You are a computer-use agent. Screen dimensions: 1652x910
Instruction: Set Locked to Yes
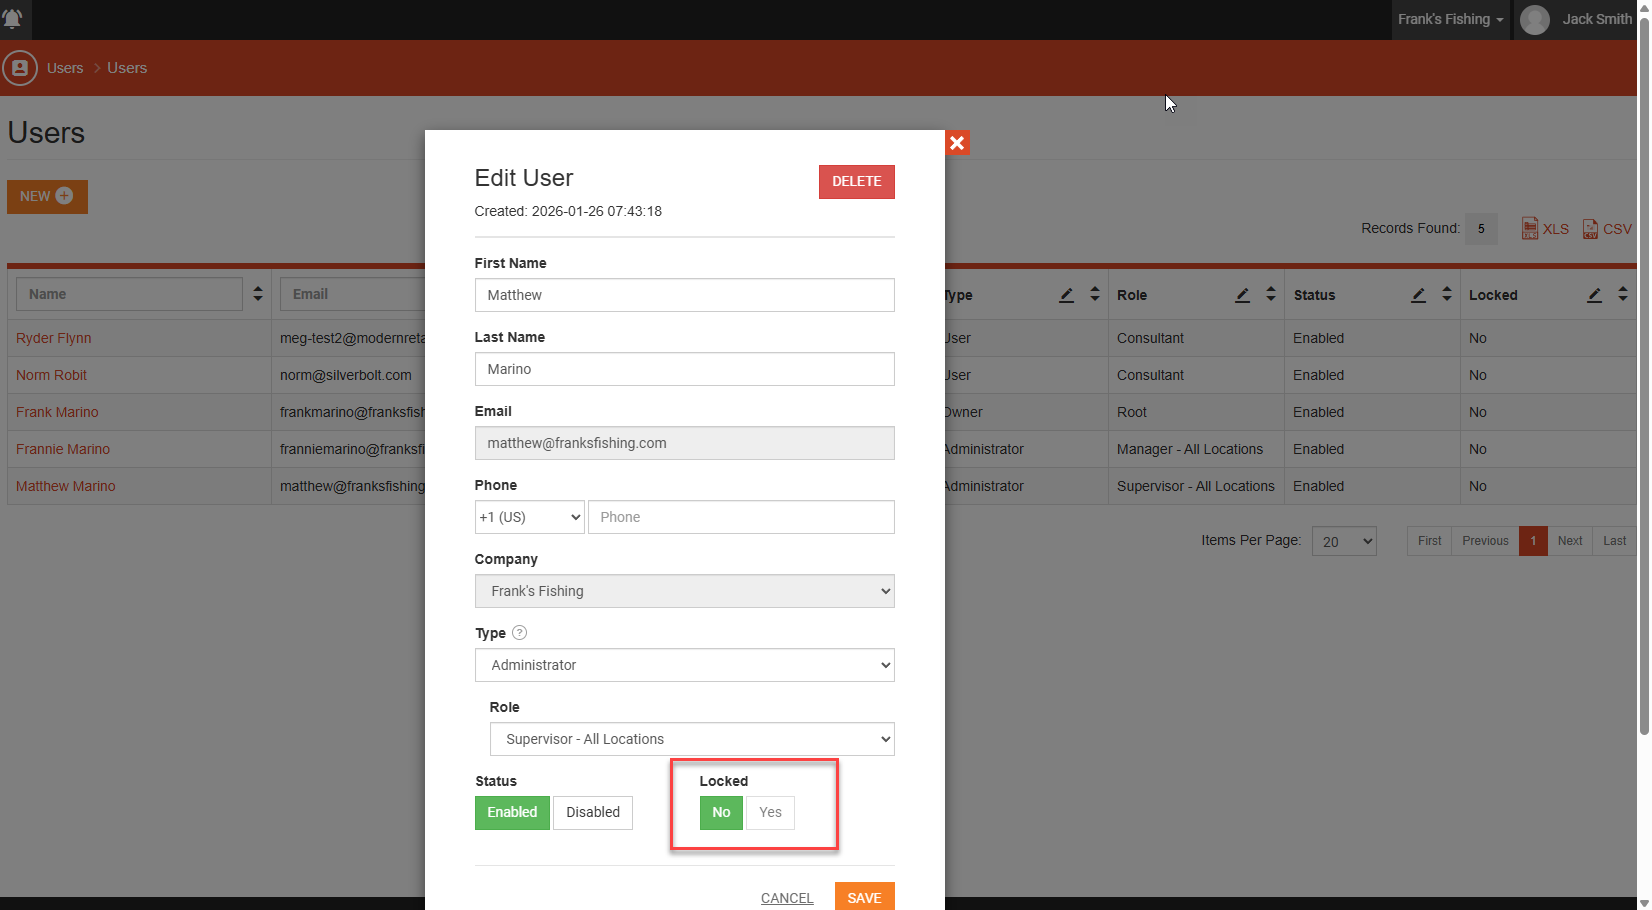(x=770, y=812)
